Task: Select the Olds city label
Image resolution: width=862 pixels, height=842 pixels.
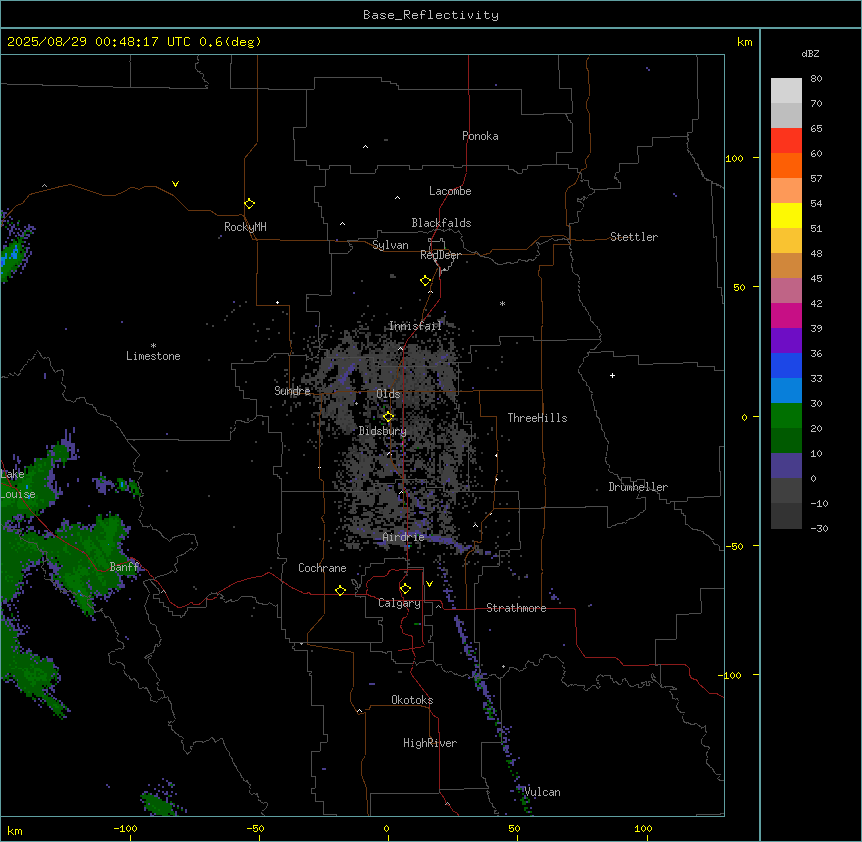Action: 388,394
